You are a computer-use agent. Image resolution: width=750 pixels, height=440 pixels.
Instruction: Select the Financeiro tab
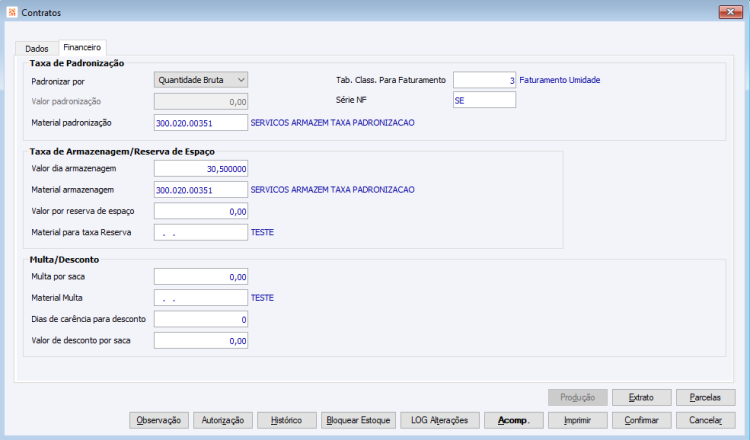[82, 47]
